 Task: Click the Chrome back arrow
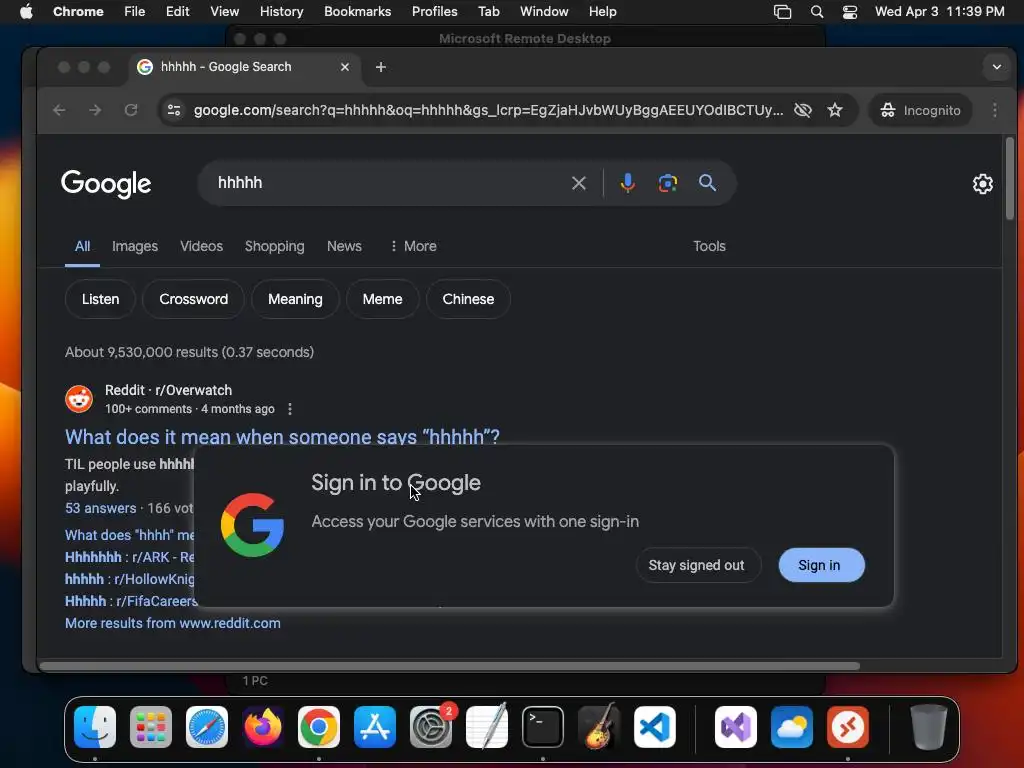click(x=59, y=110)
